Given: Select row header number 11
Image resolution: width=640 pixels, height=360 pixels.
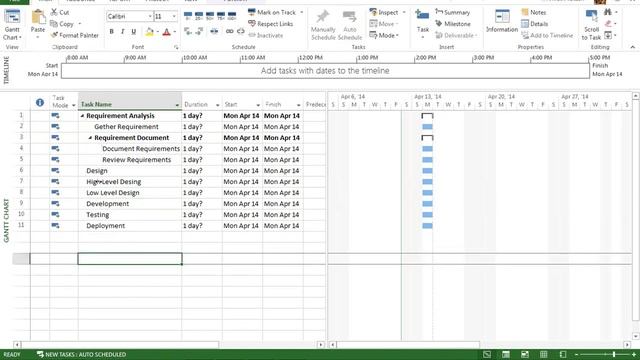Looking at the screenshot, I should [21, 225].
